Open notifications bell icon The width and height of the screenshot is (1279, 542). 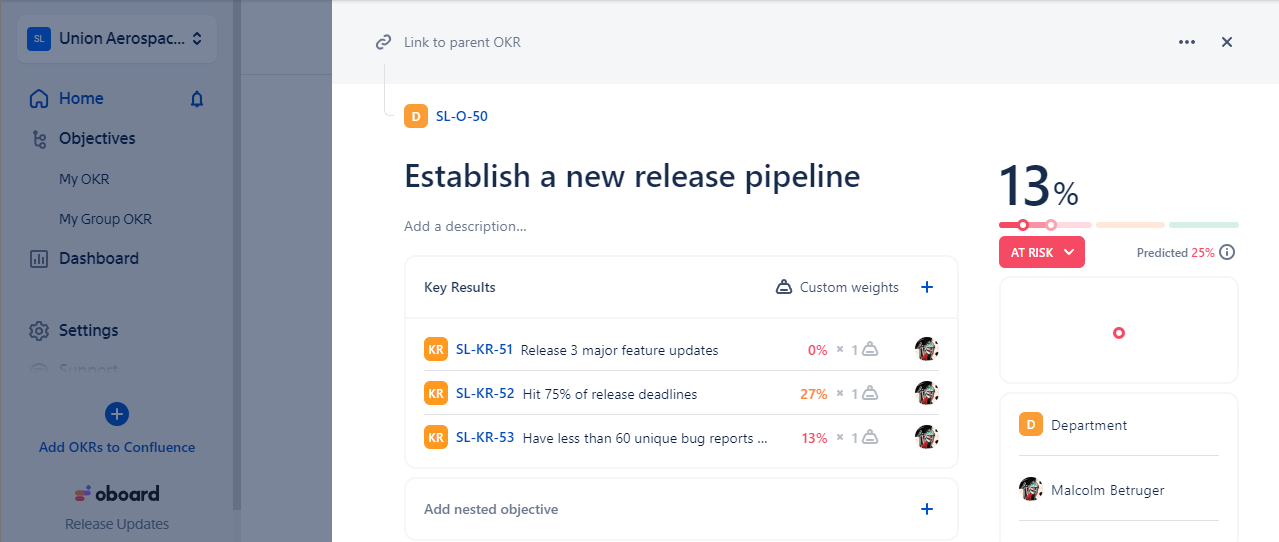coord(197,99)
